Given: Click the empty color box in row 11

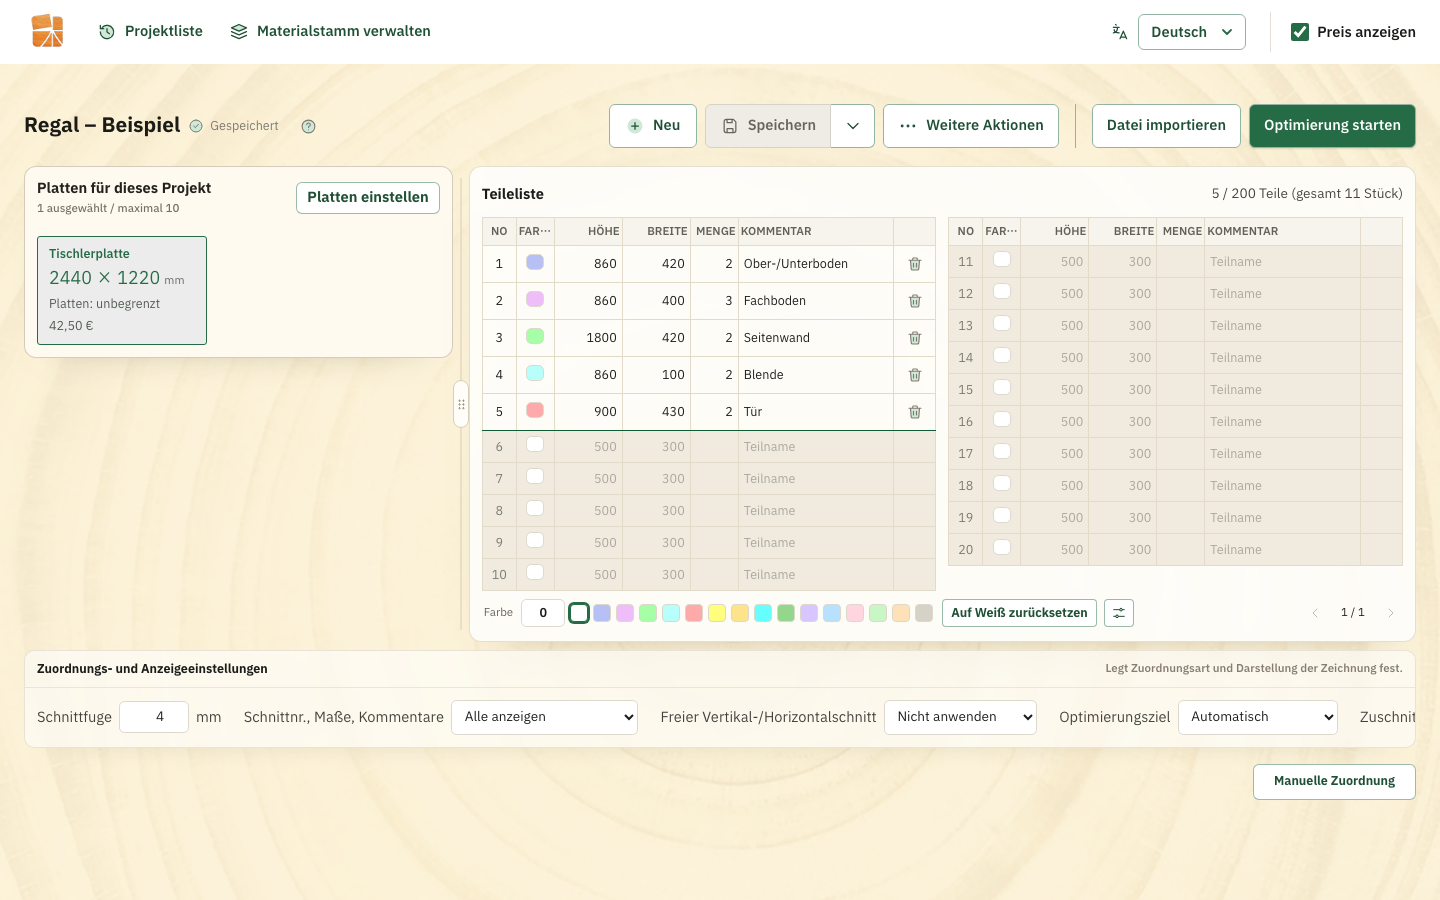Looking at the screenshot, I should pos(1001,259).
